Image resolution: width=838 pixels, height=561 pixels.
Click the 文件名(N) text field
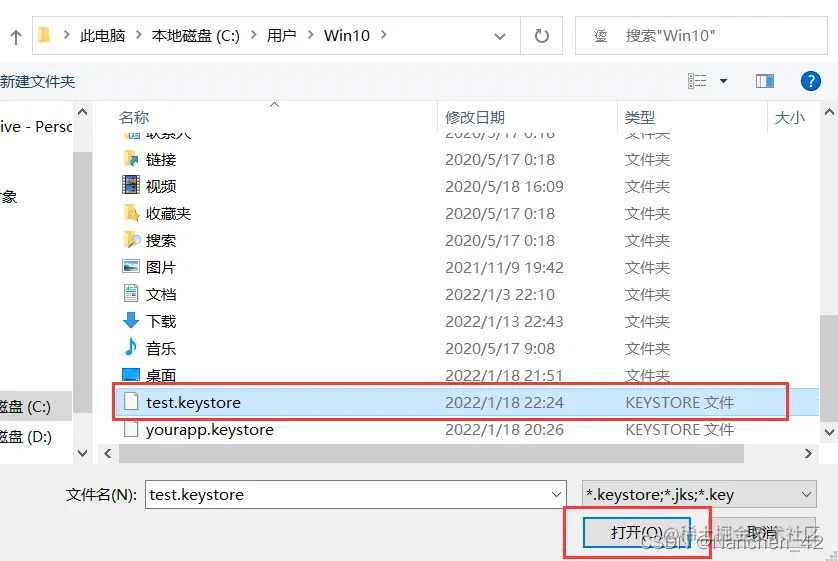pyautogui.click(x=355, y=494)
